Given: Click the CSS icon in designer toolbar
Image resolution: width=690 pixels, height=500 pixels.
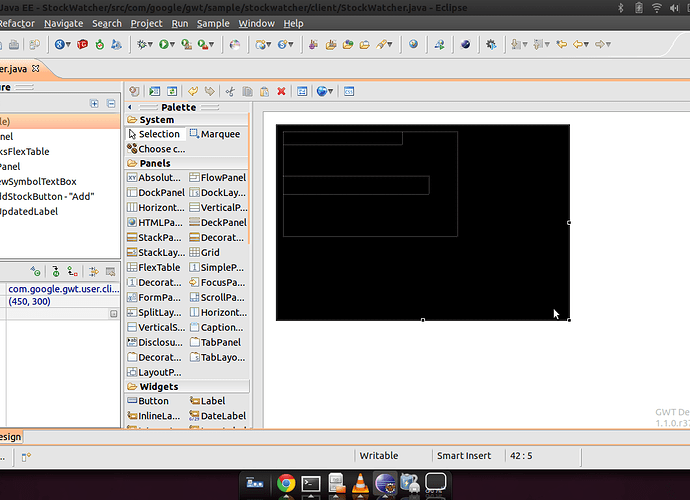Looking at the screenshot, I should click(x=349, y=91).
